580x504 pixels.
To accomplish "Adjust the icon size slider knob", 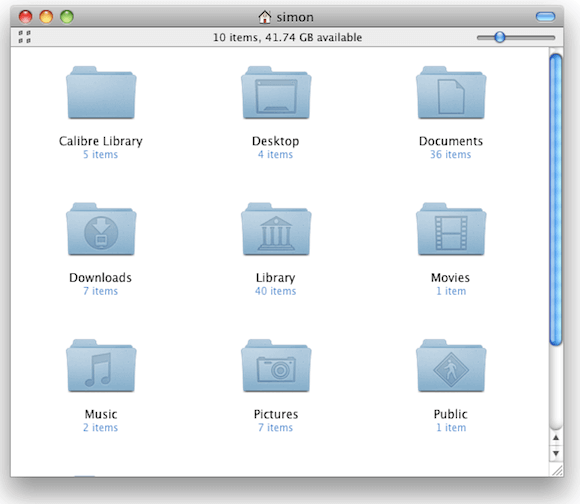I will click(x=500, y=37).
